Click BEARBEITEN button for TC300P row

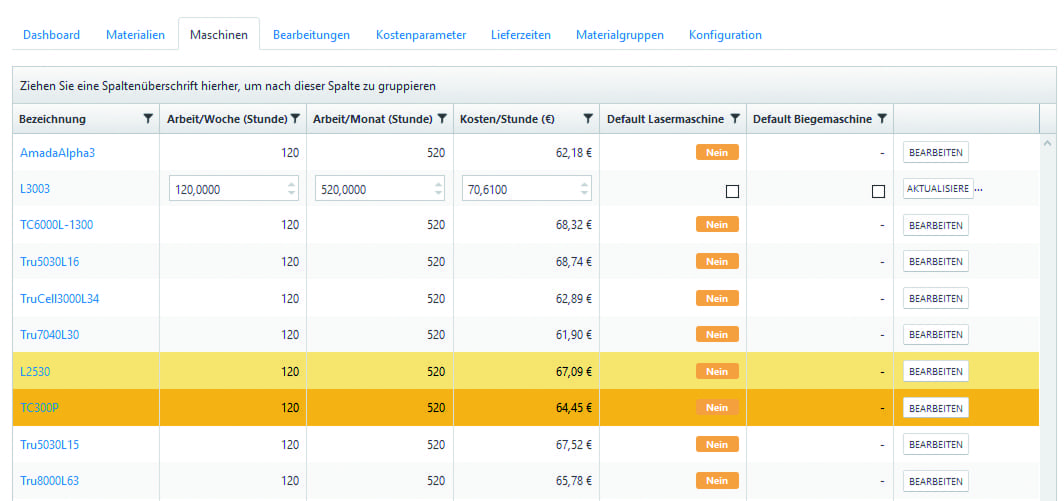tap(935, 407)
